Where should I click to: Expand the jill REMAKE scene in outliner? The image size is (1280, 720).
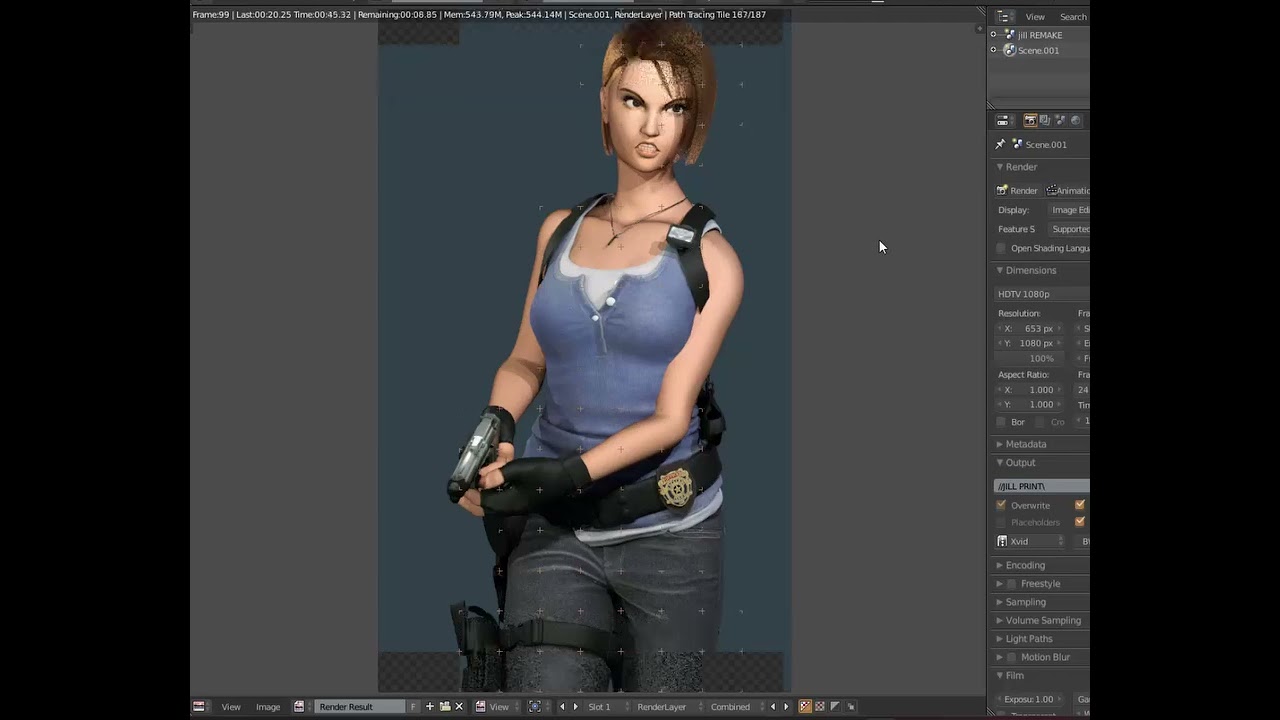[x=993, y=34]
